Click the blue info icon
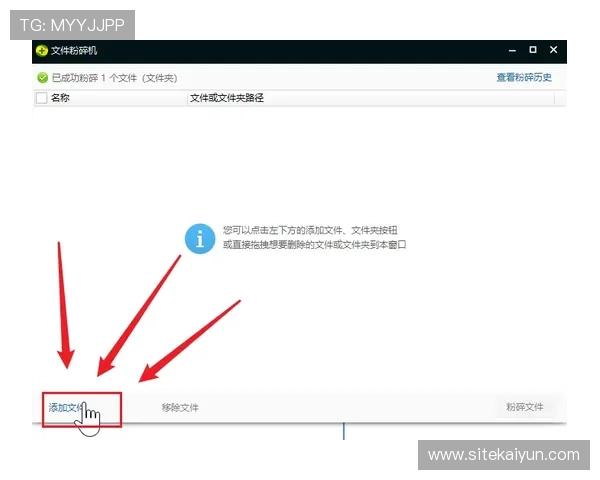This screenshot has width=600, height=480. tap(200, 239)
